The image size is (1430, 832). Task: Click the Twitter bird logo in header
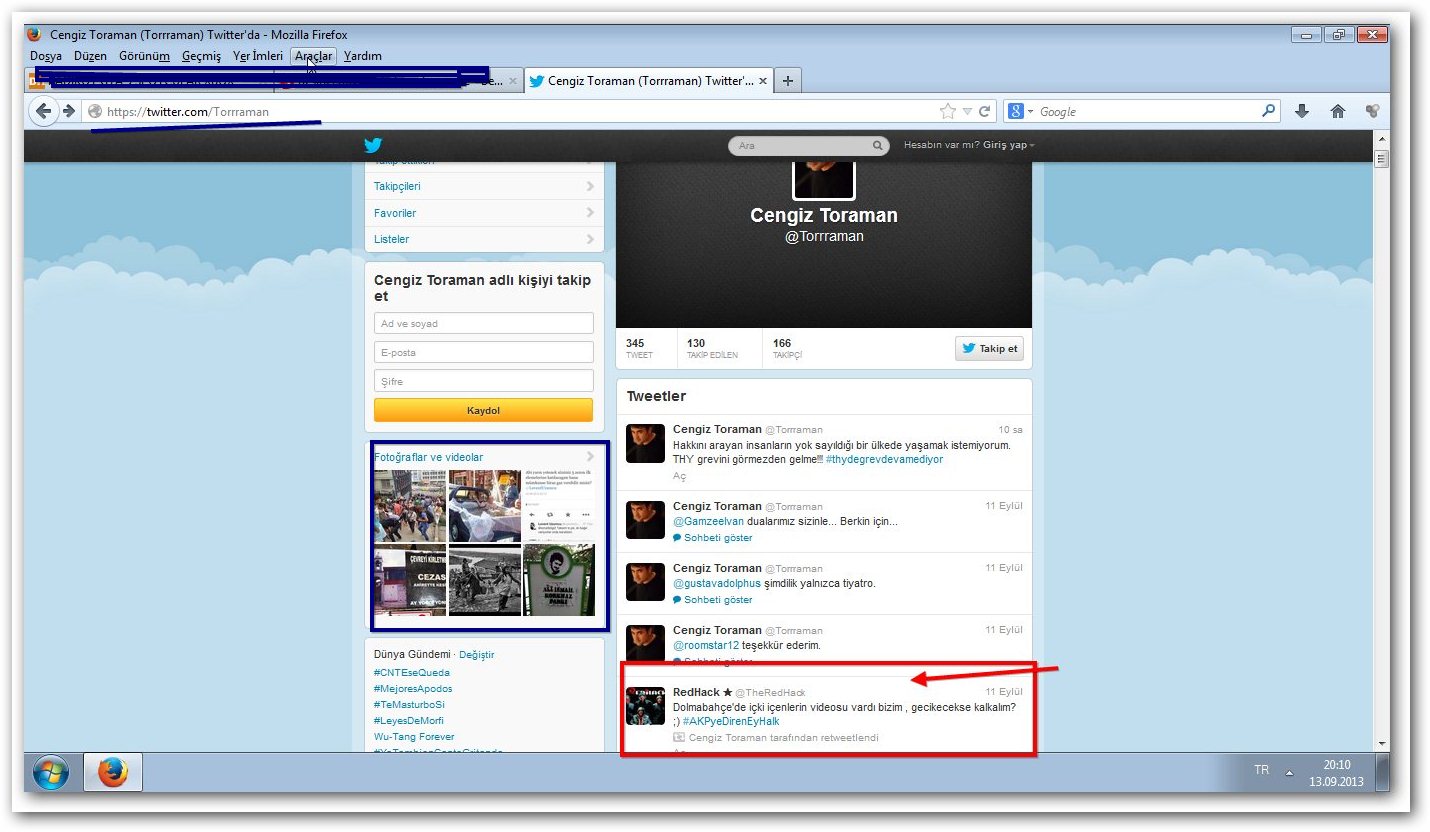click(x=373, y=145)
